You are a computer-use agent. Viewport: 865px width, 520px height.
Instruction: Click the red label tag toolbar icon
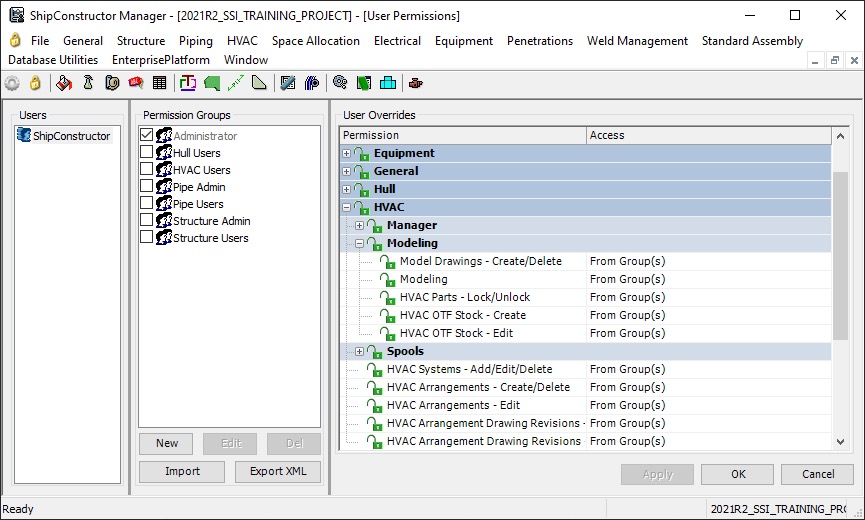pyautogui.click(x=136, y=83)
